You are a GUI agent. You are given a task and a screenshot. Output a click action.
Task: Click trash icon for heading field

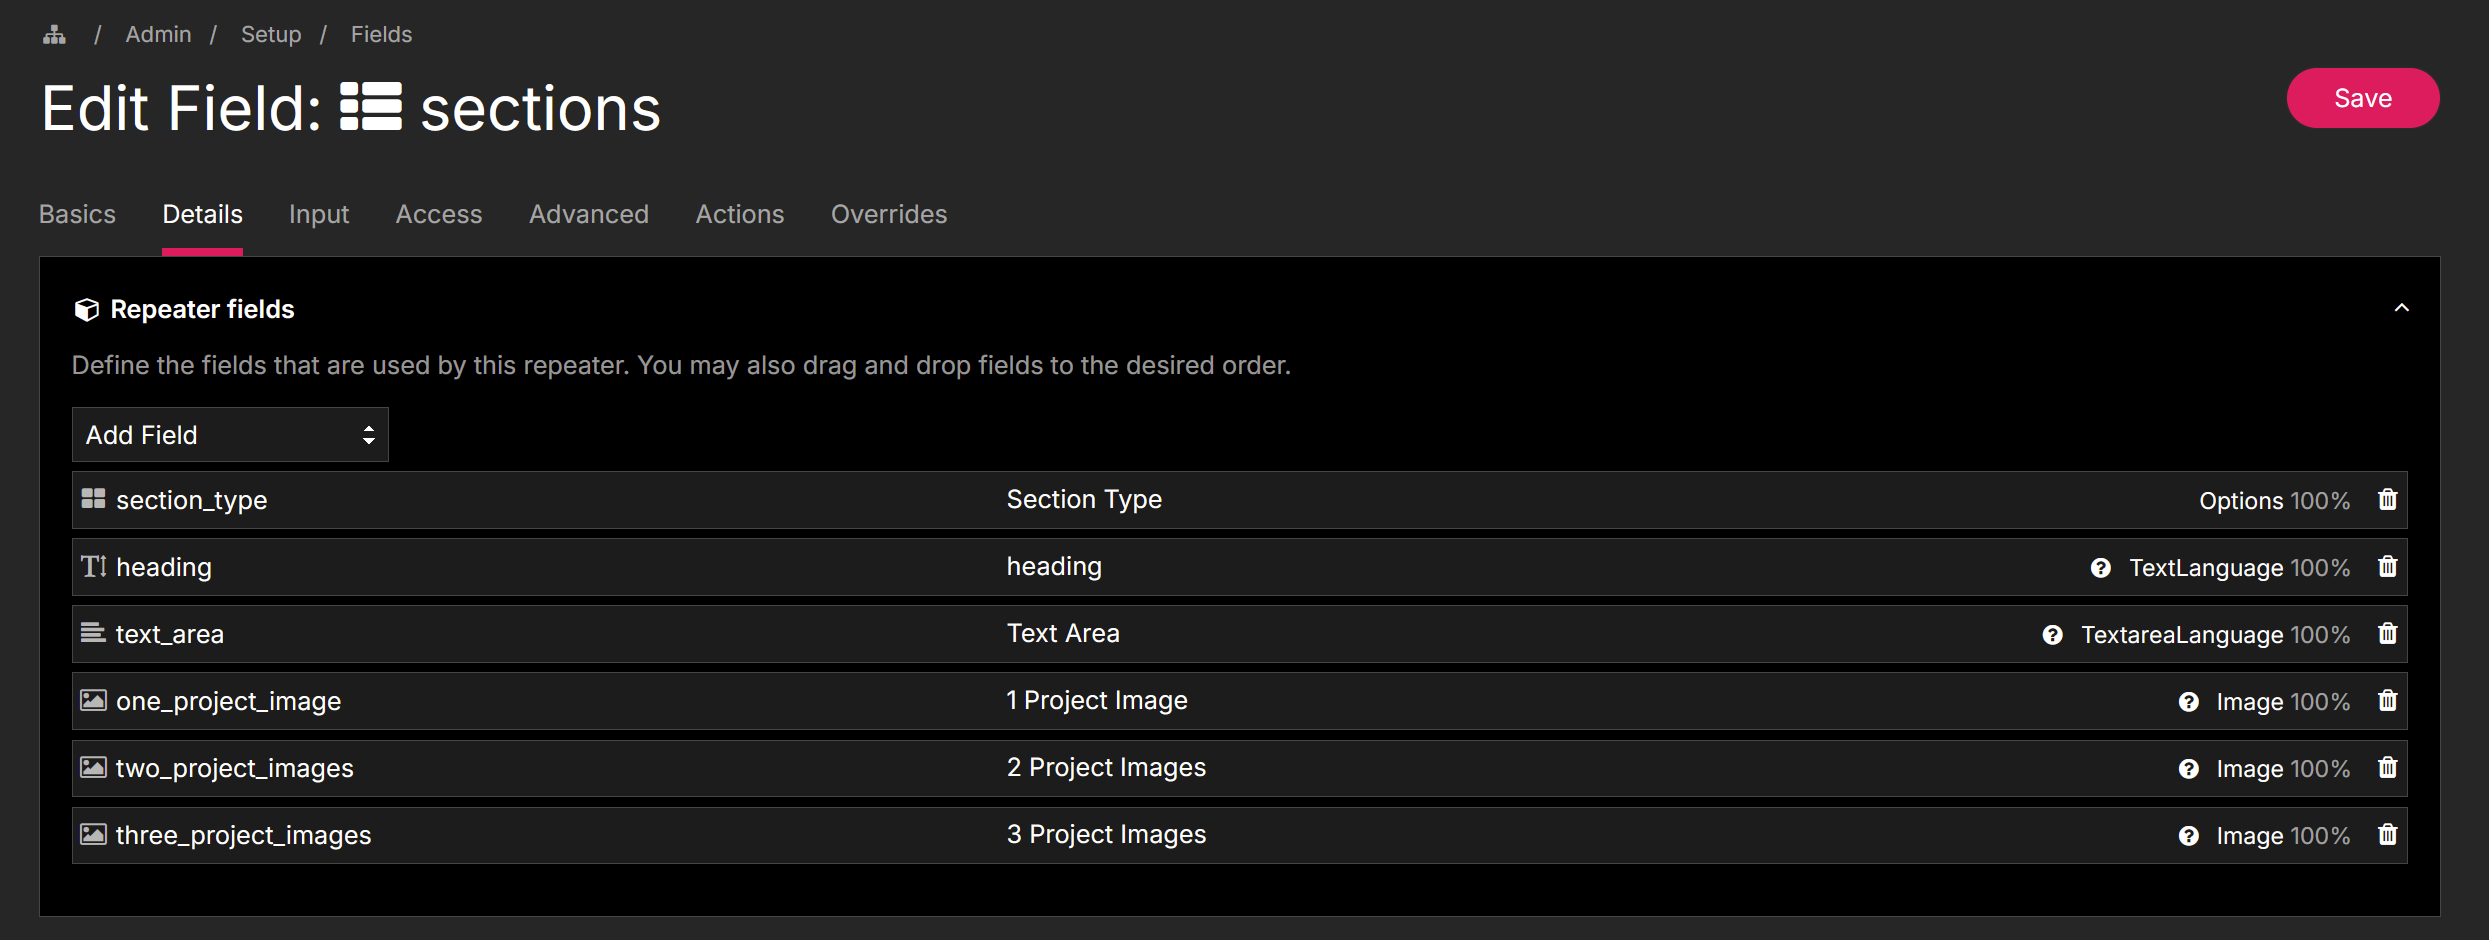click(x=2387, y=567)
